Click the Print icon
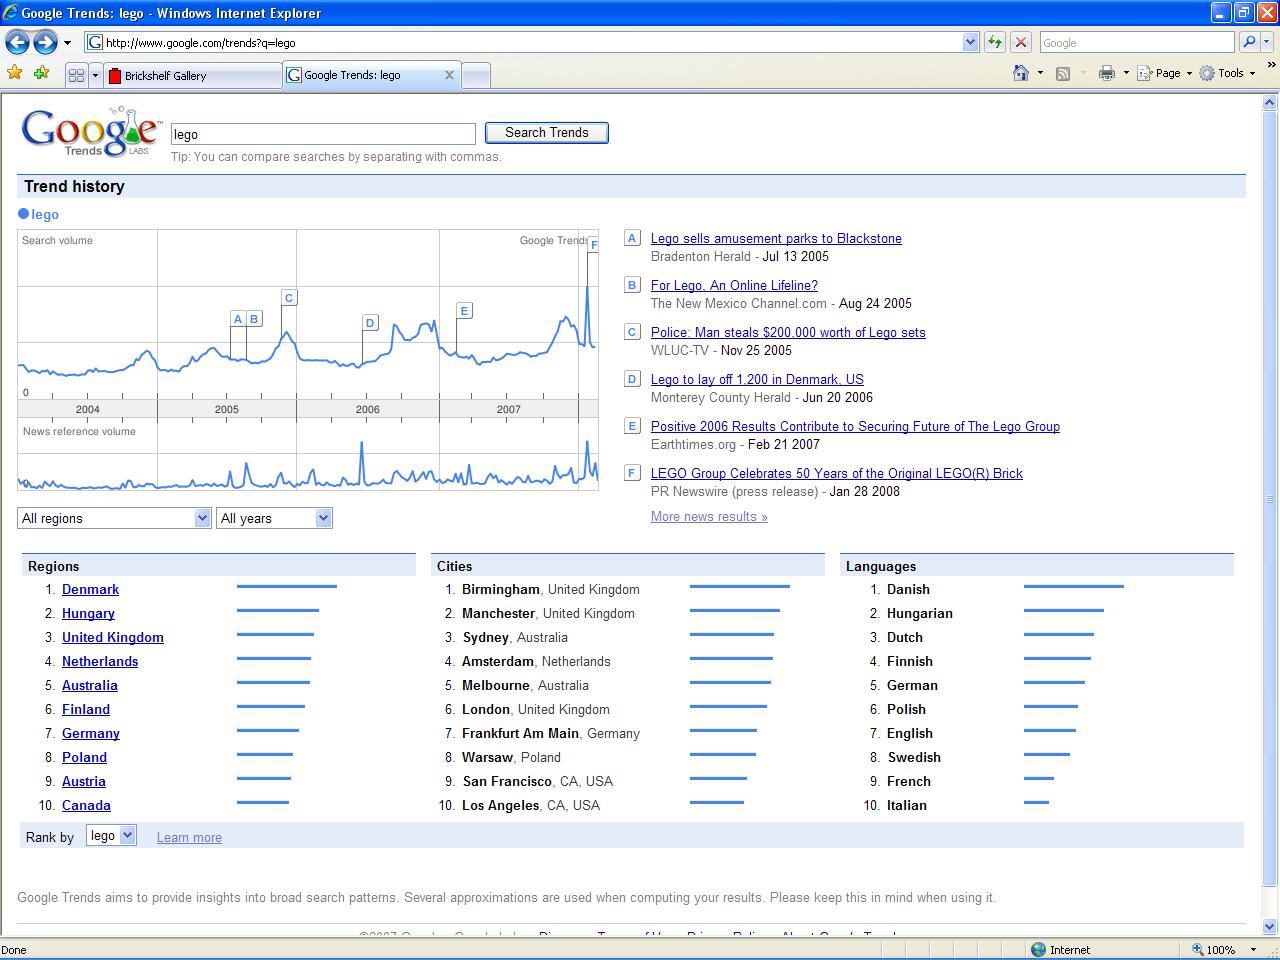The height and width of the screenshot is (960, 1280). tap(1106, 73)
